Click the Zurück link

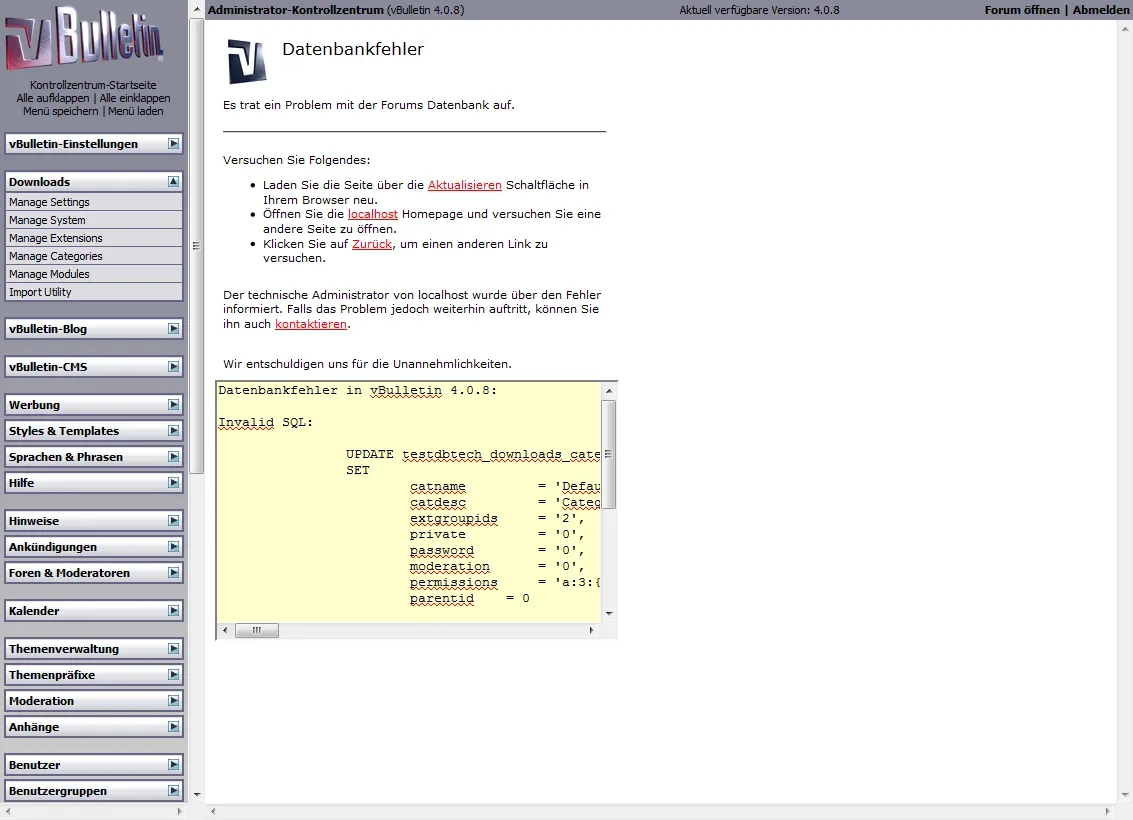pos(372,244)
